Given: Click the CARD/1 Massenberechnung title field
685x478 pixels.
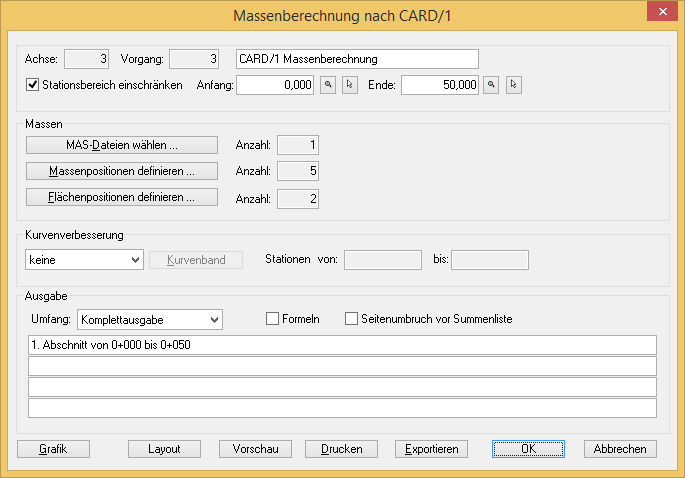Looking at the screenshot, I should (357, 59).
